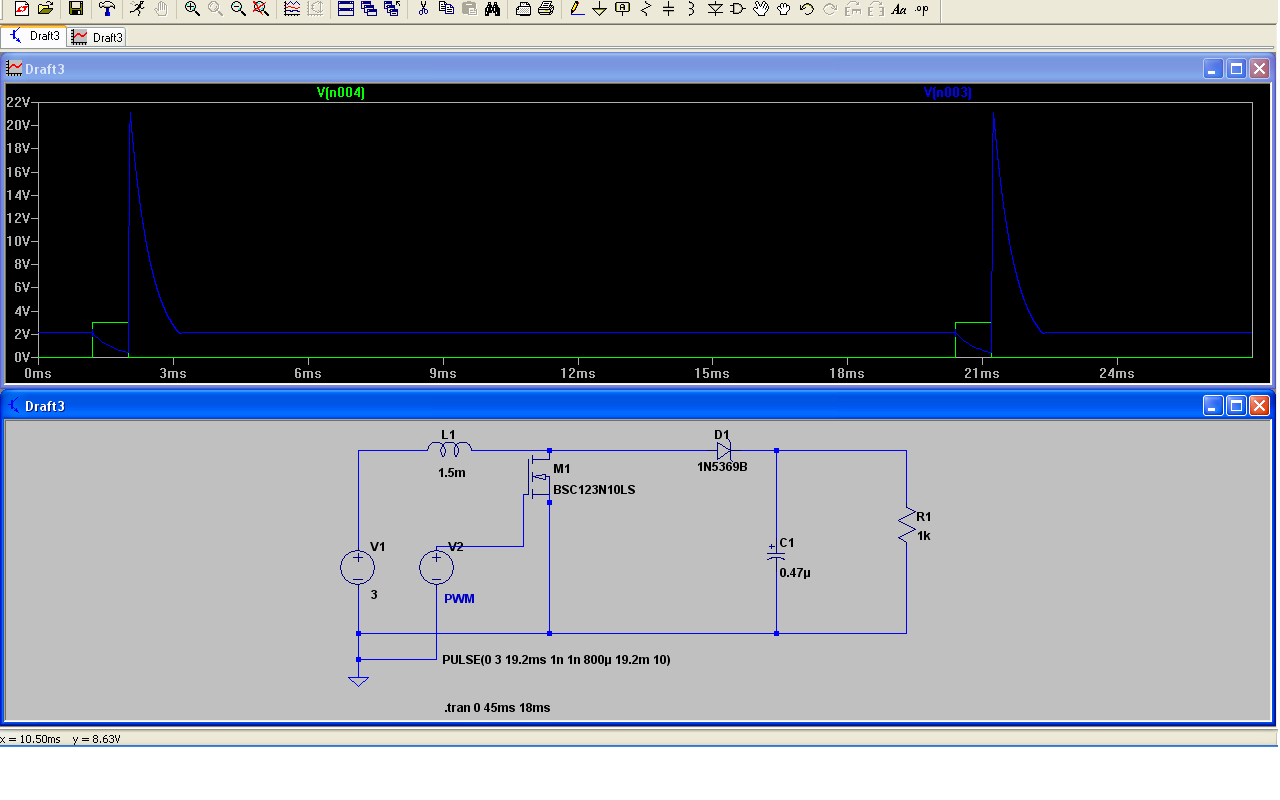Click the Print Setup icon
Image resolution: width=1280 pixels, height=800 pixels.
[x=523, y=9]
